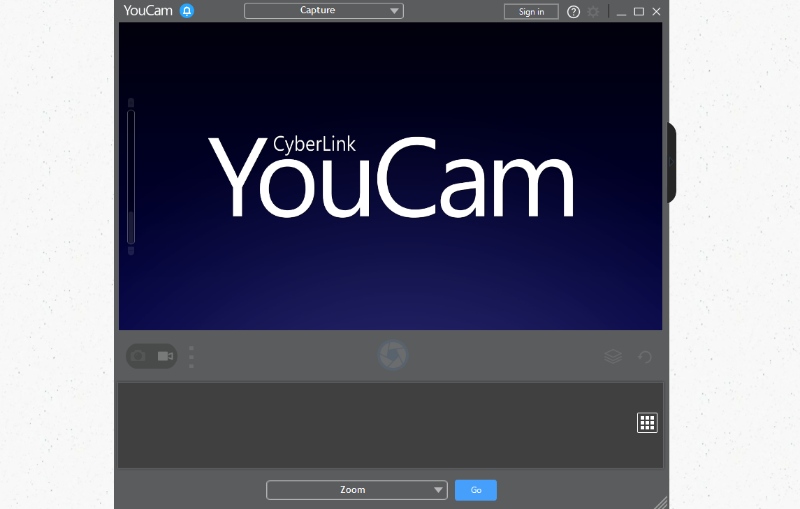Open the notification bell icon
The height and width of the screenshot is (509, 800).
pos(187,11)
